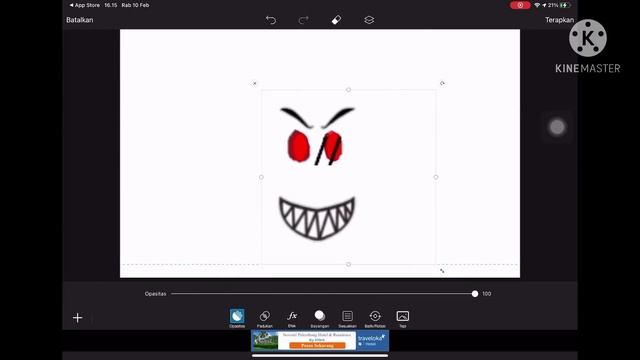
Task: Click the scale handle at sticker corner
Action: (442, 271)
